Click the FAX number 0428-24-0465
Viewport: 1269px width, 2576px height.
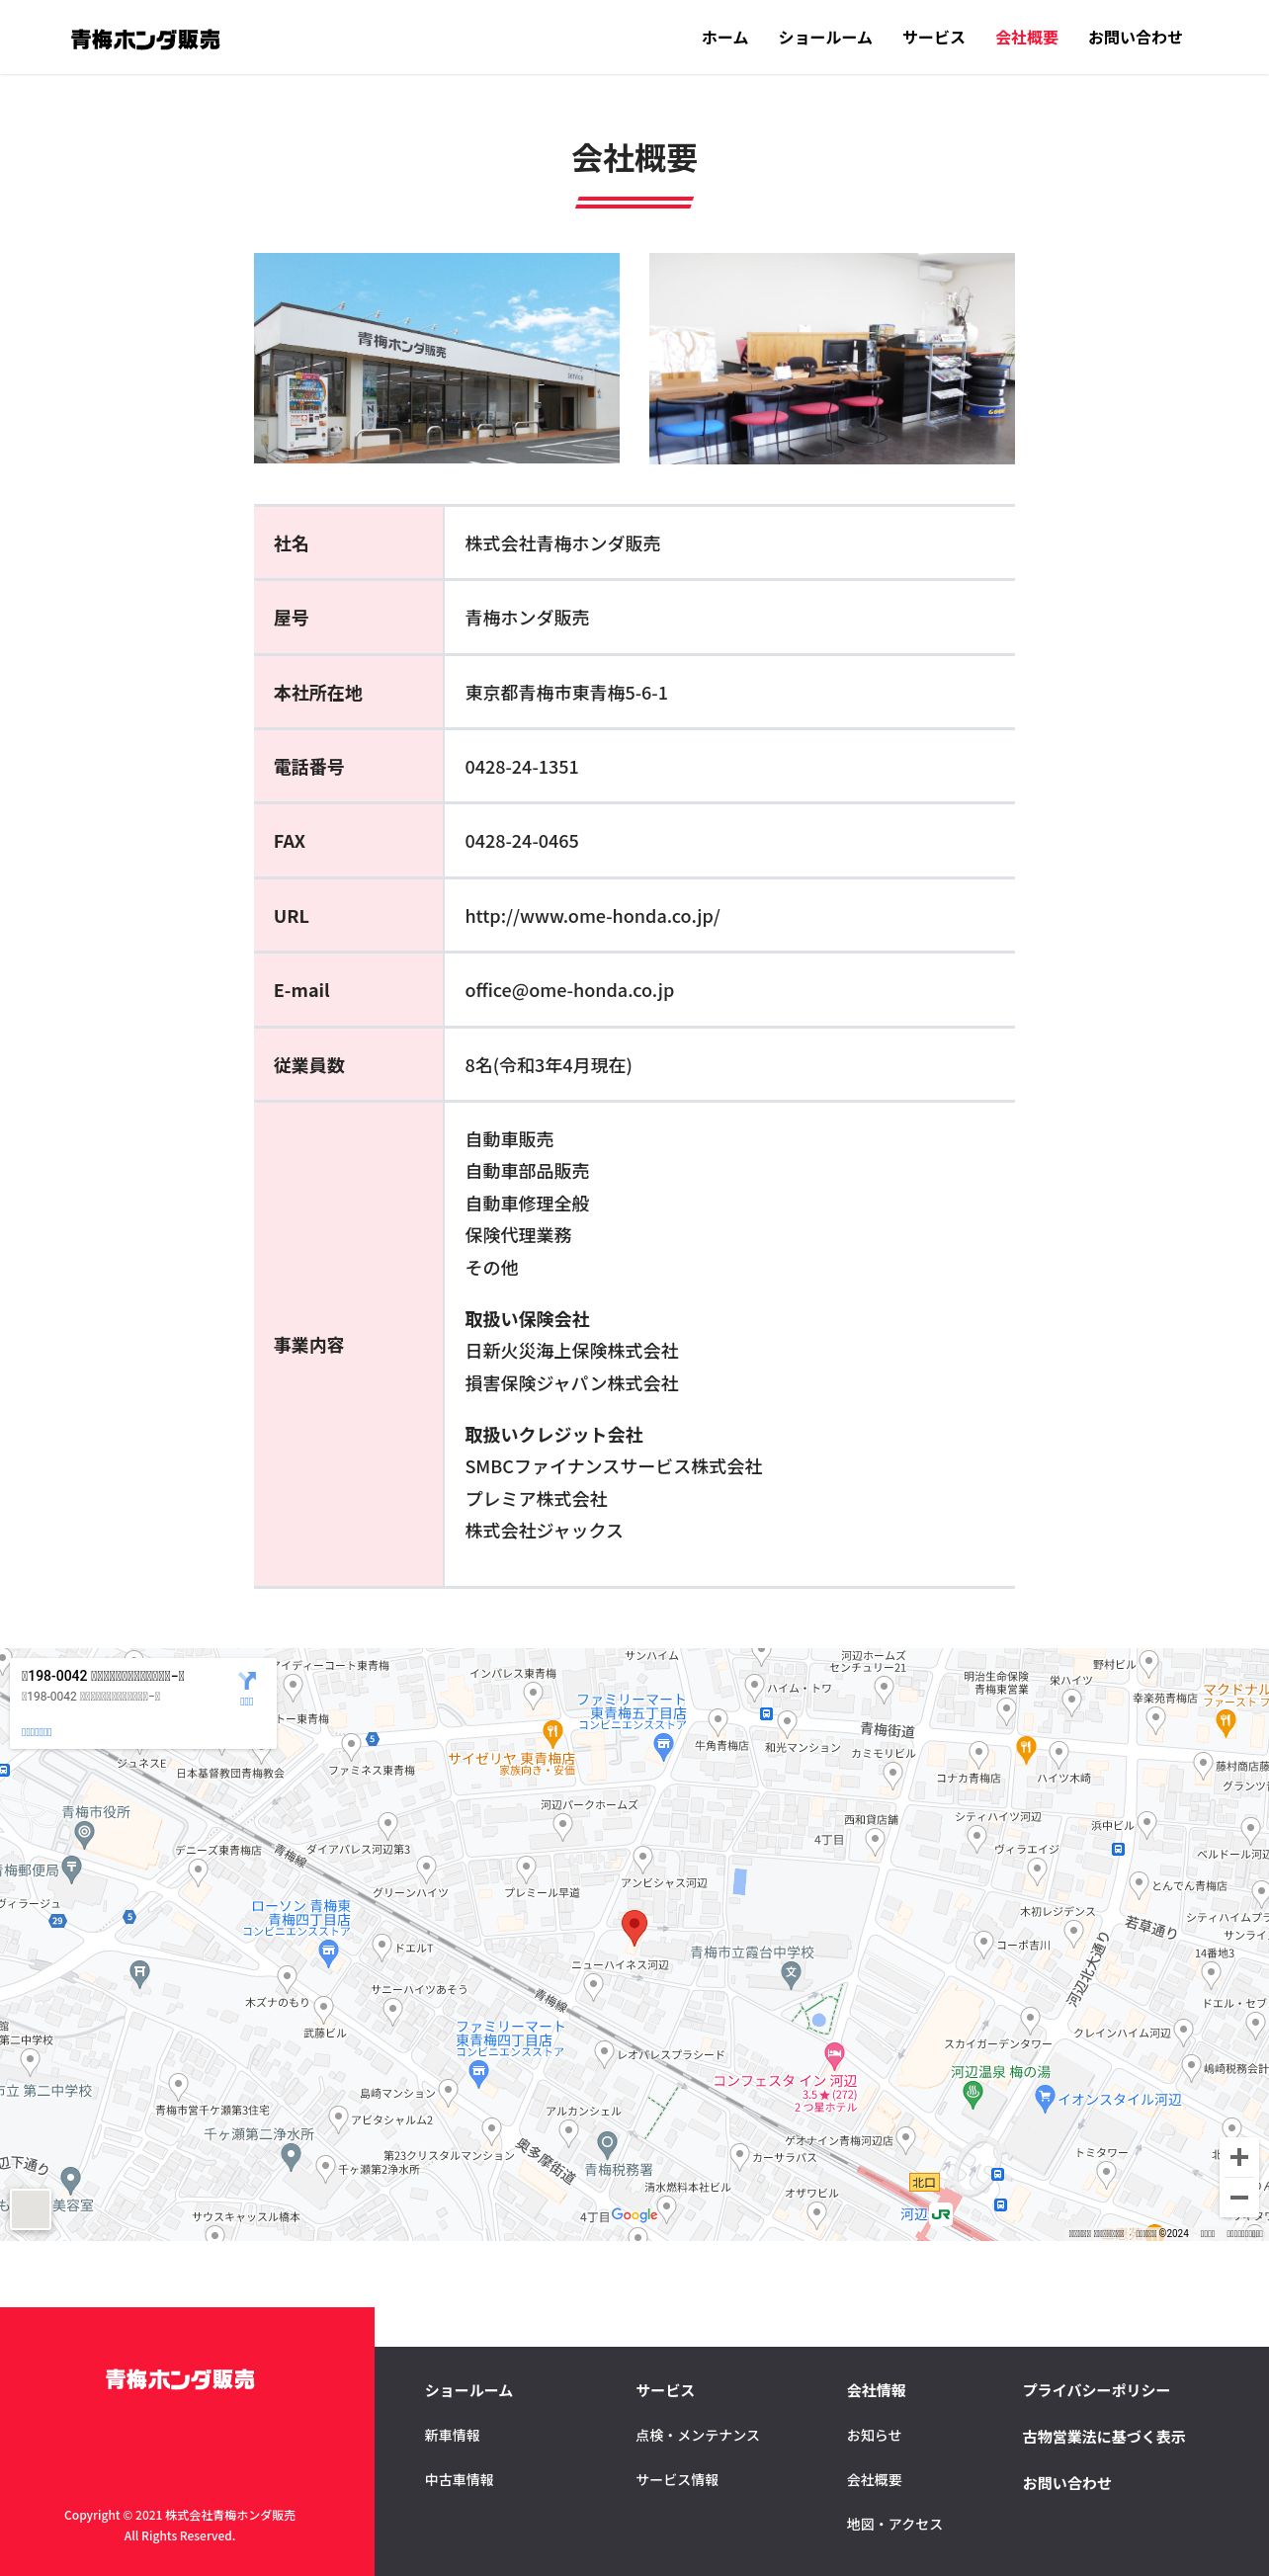[x=521, y=841]
